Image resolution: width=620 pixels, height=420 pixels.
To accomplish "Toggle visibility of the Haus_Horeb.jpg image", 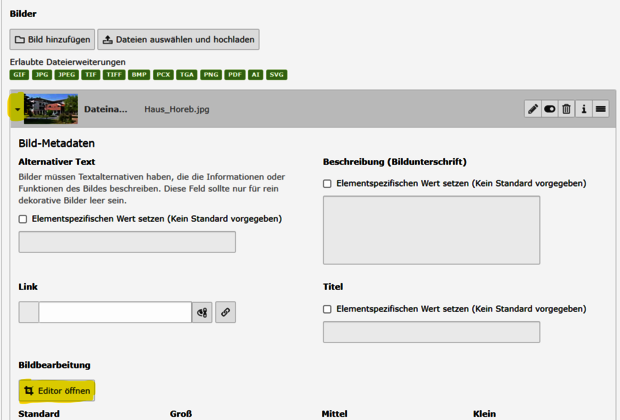I will [550, 109].
